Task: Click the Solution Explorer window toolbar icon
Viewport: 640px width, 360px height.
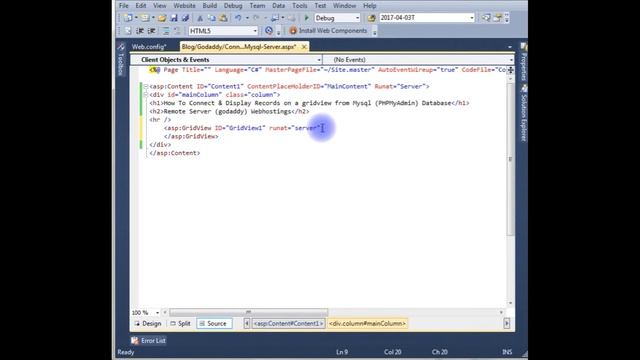Action: 485,18
